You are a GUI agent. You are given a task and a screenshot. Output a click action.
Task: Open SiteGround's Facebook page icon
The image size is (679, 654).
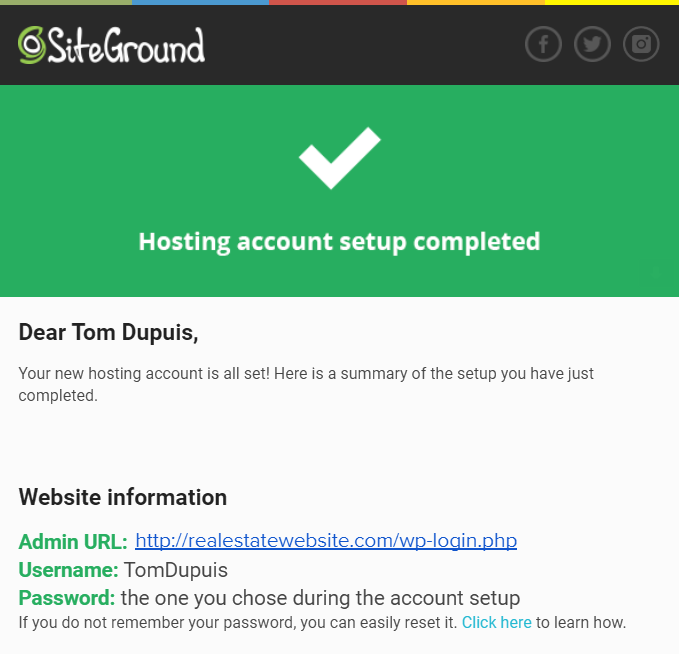click(543, 44)
